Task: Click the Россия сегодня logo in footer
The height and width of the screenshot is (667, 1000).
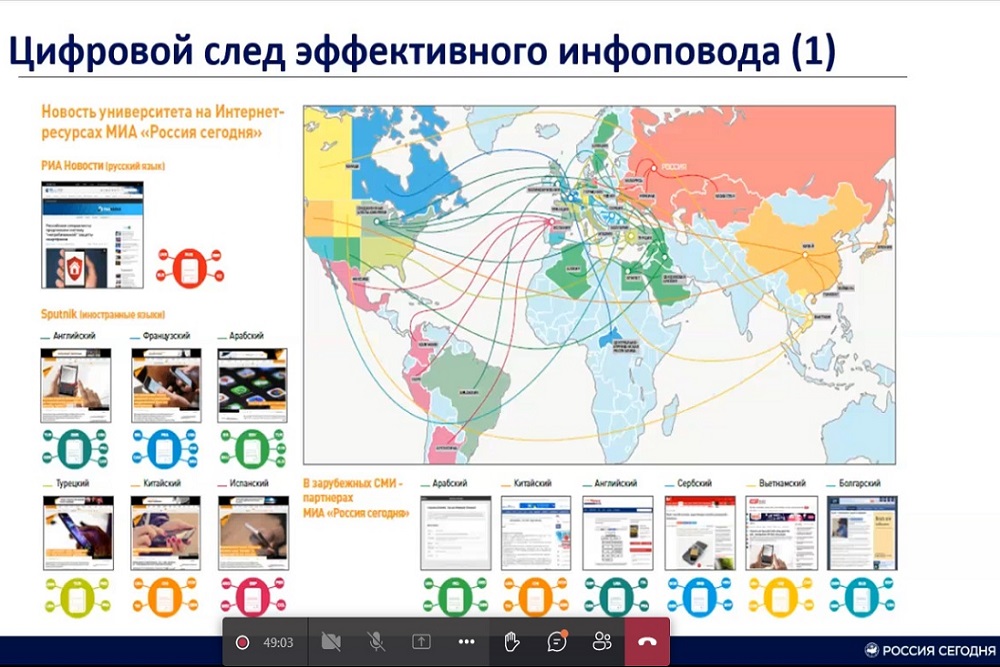Action: point(929,648)
